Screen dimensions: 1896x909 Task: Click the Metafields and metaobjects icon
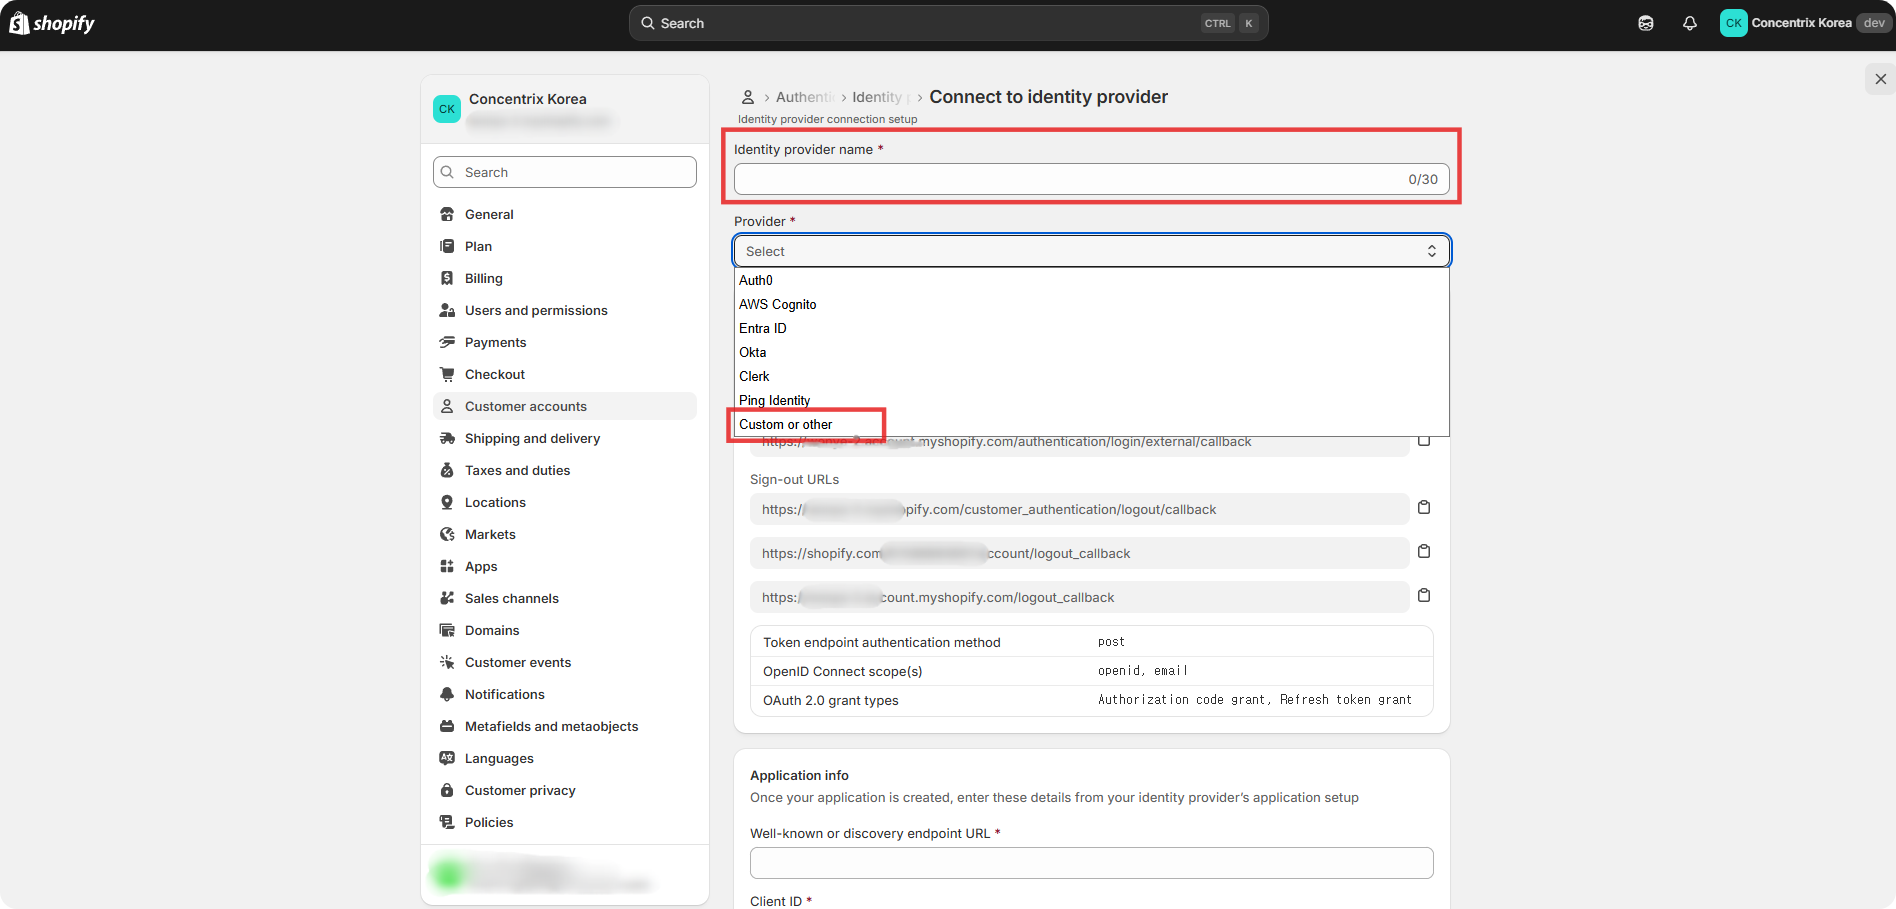pyautogui.click(x=447, y=726)
